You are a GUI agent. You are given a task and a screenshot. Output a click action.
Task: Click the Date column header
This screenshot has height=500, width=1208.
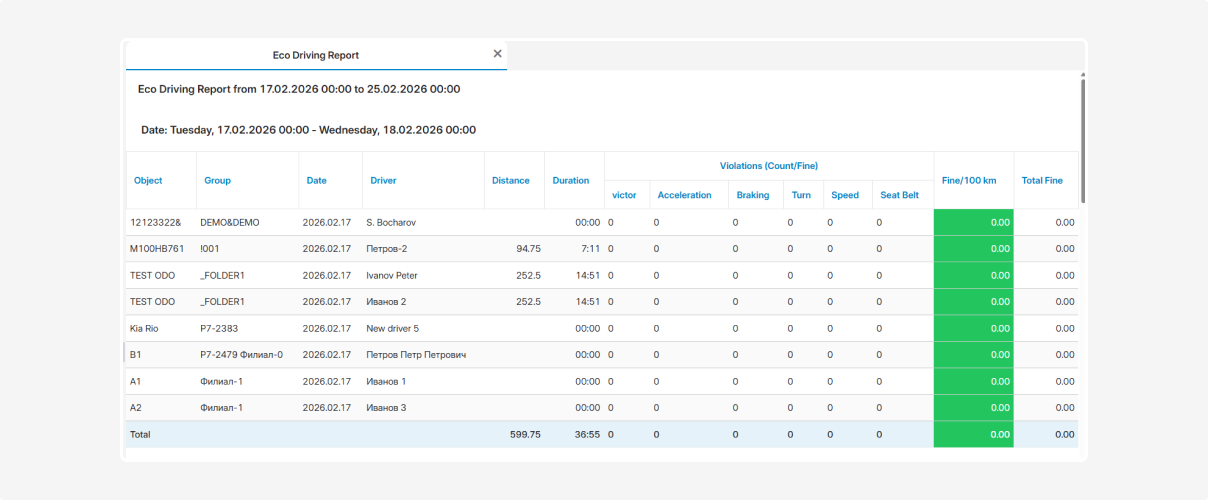(x=316, y=181)
